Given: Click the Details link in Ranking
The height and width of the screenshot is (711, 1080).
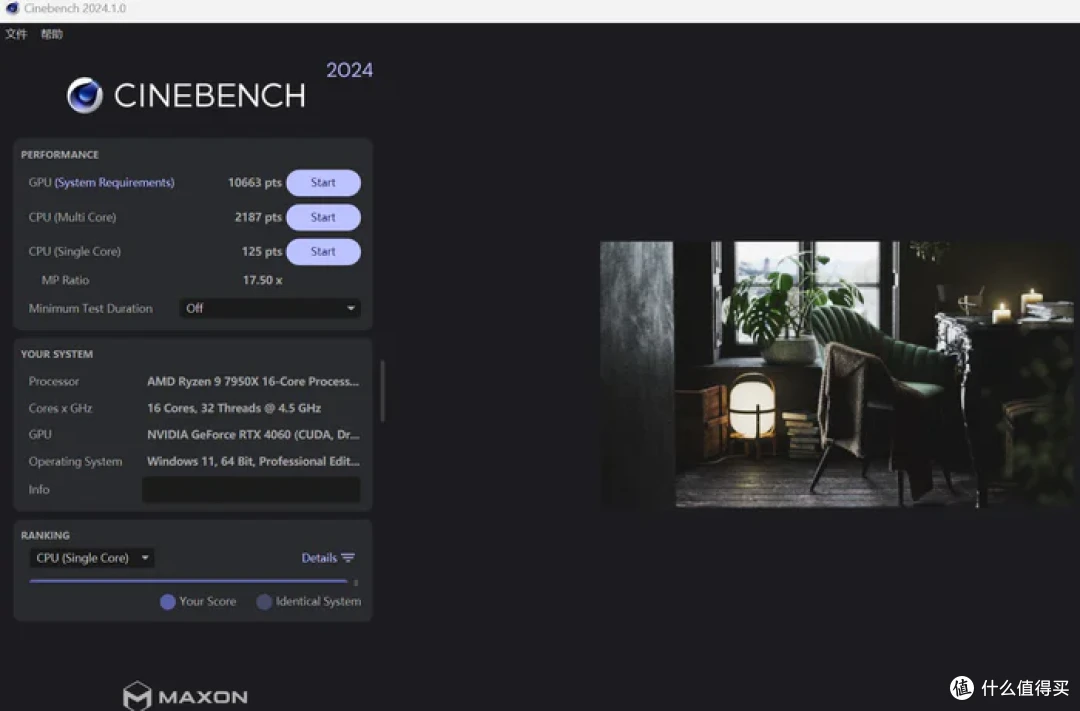Looking at the screenshot, I should click(x=319, y=558).
